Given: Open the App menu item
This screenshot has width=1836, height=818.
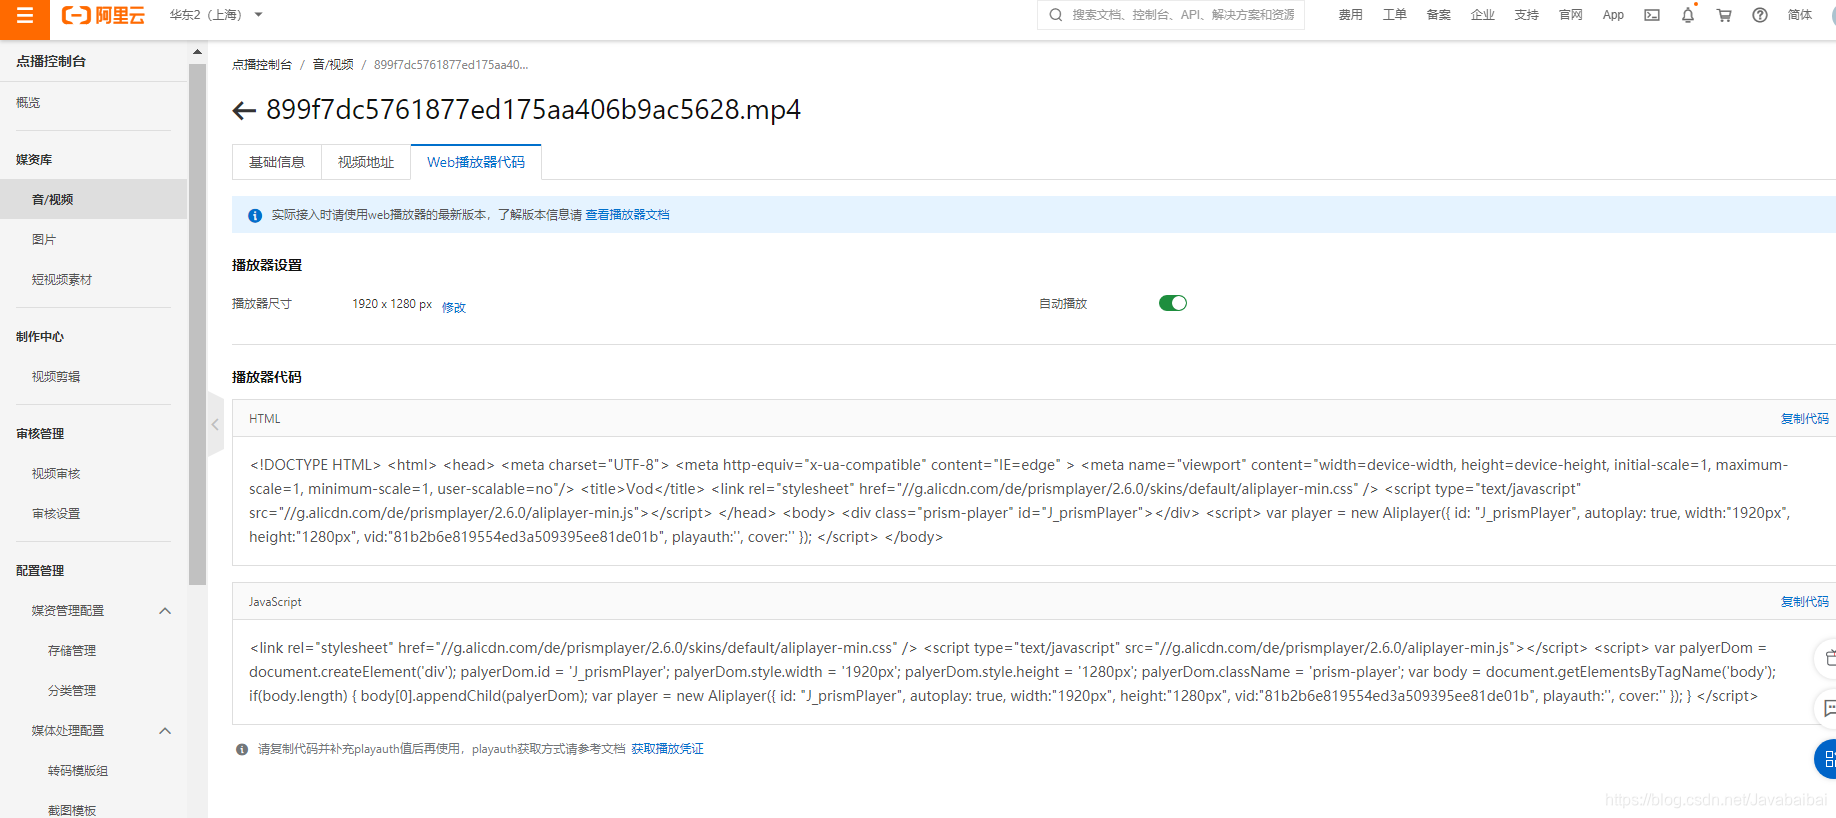Looking at the screenshot, I should point(1613,15).
